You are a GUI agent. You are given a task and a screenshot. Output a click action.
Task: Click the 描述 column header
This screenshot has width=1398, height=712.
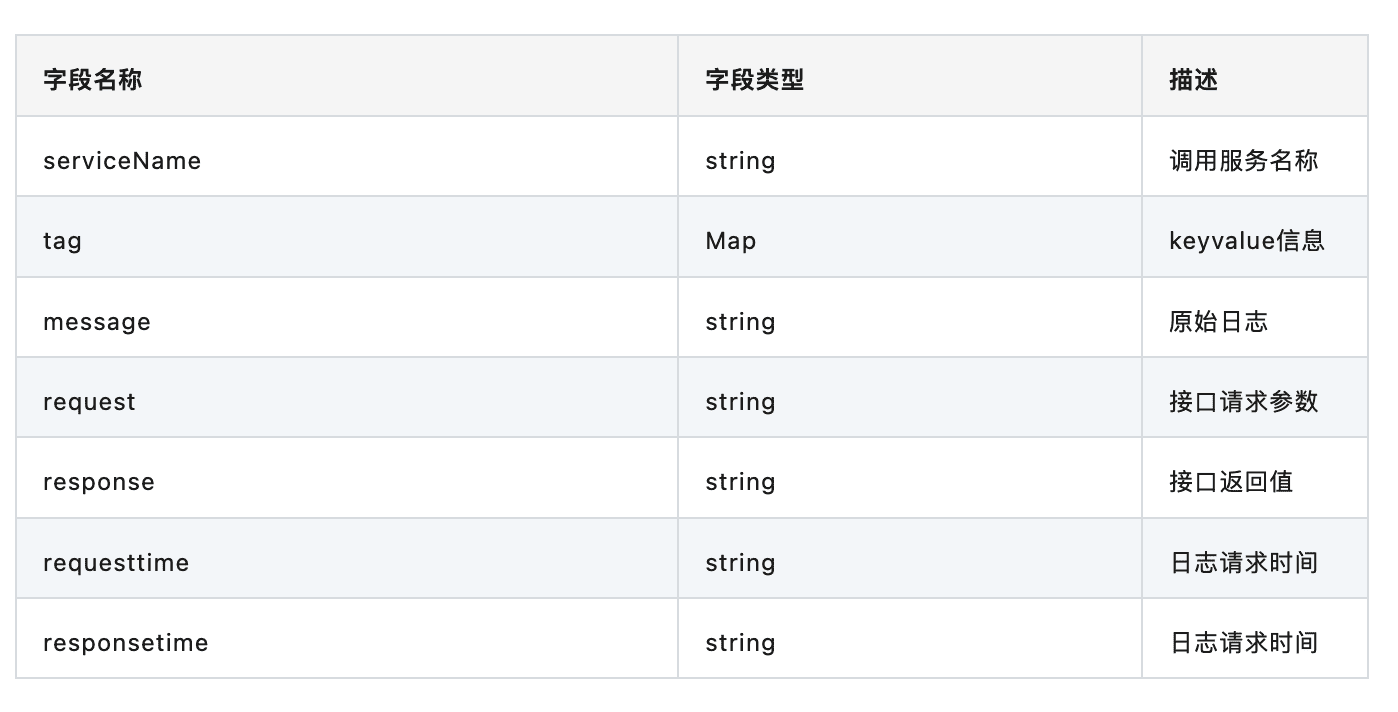tap(1193, 80)
